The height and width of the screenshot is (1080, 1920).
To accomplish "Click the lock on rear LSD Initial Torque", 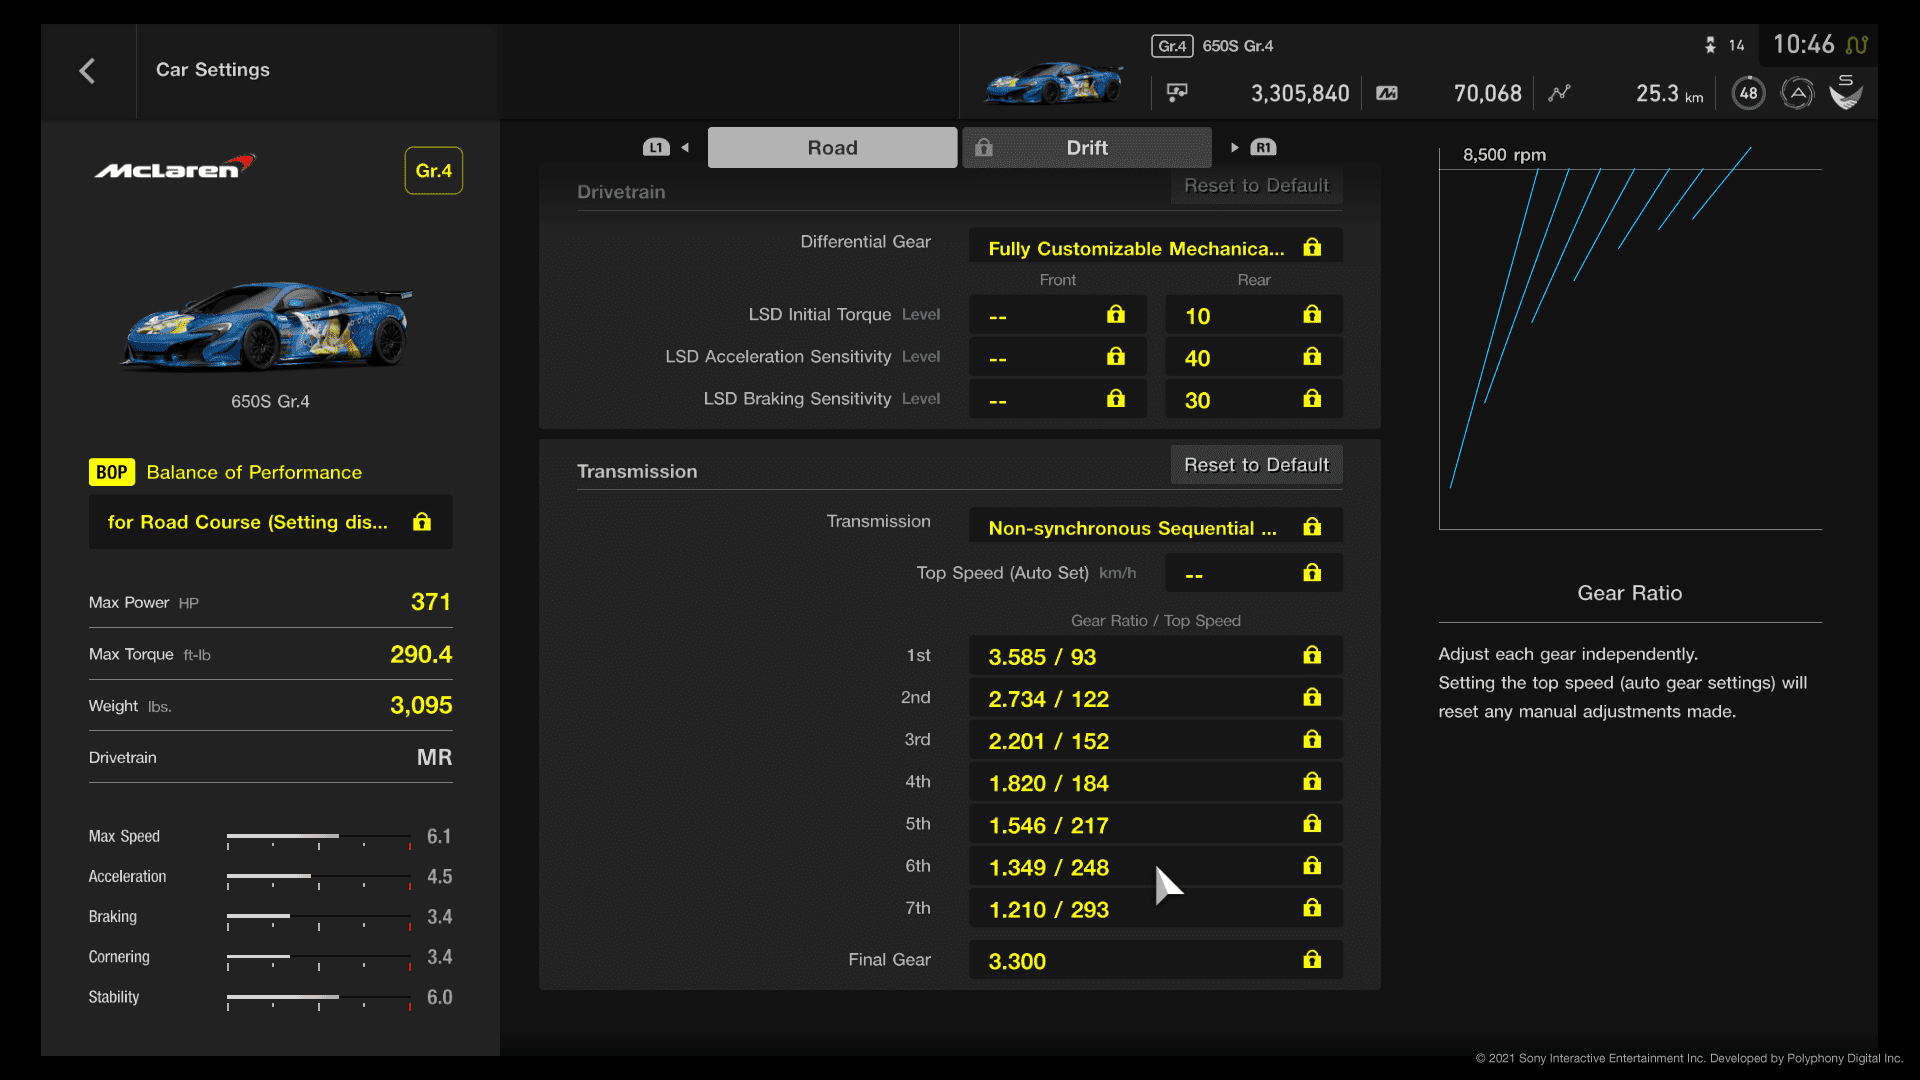I will click(1312, 315).
